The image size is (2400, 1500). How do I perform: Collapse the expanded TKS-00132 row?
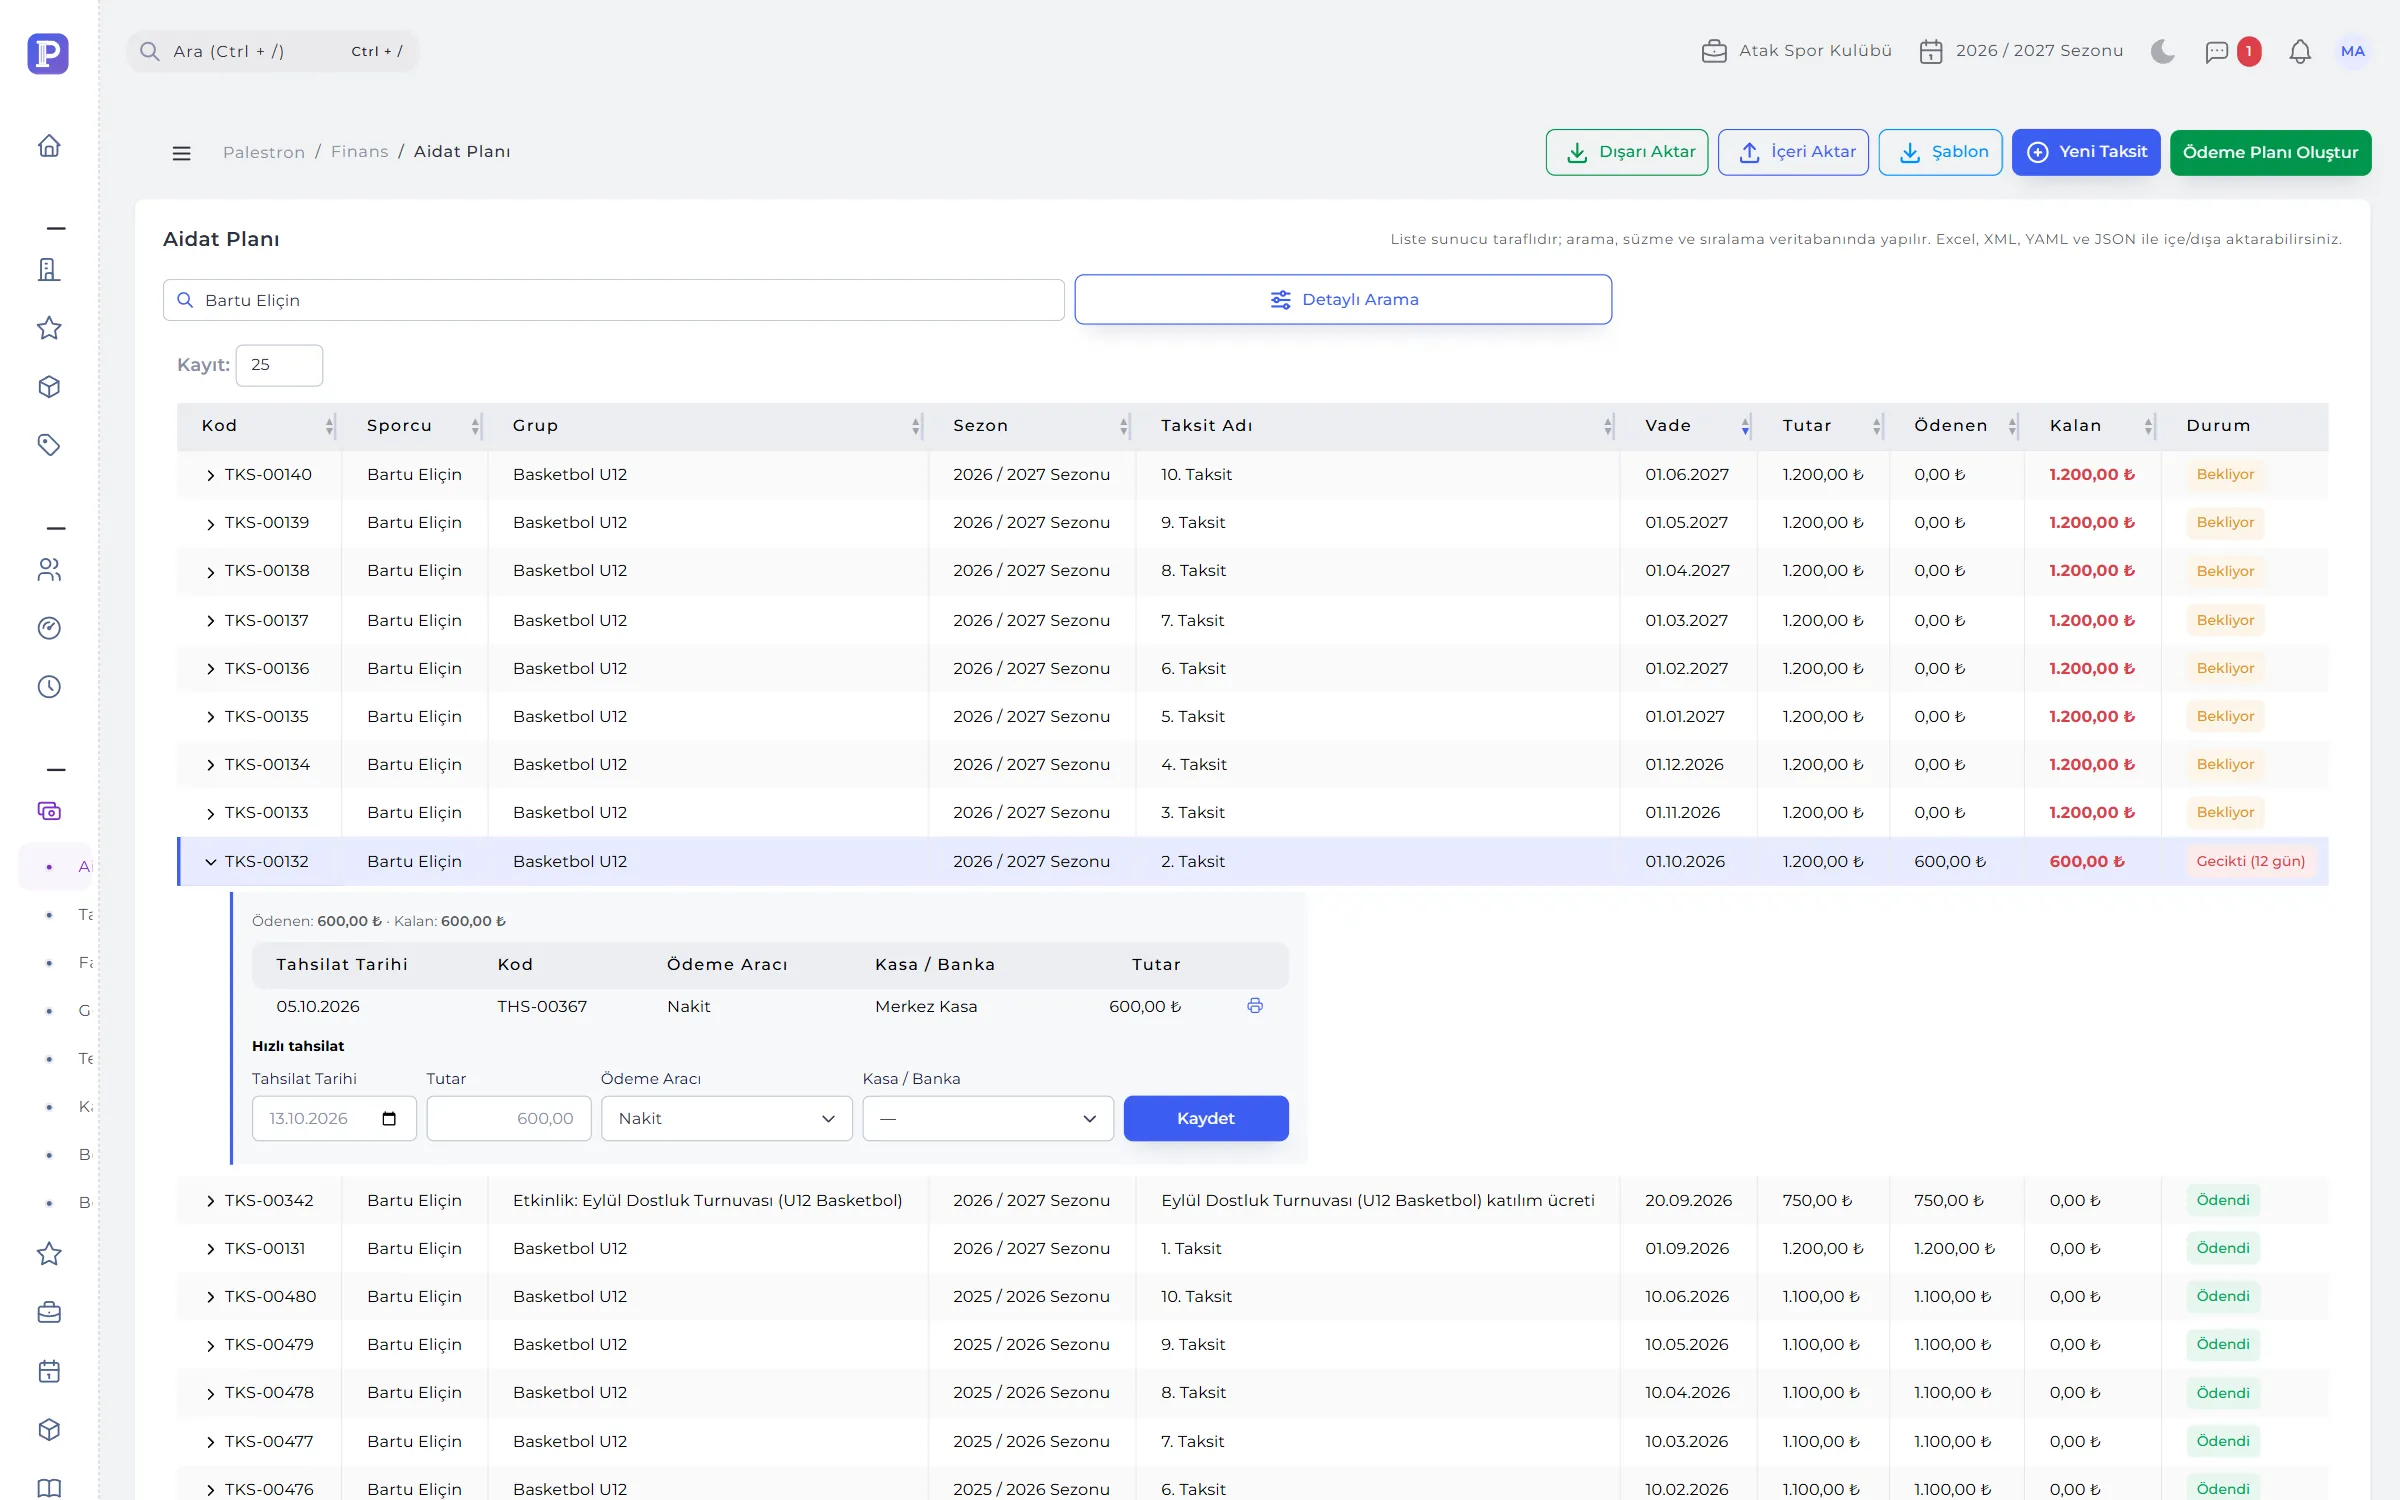tap(210, 862)
